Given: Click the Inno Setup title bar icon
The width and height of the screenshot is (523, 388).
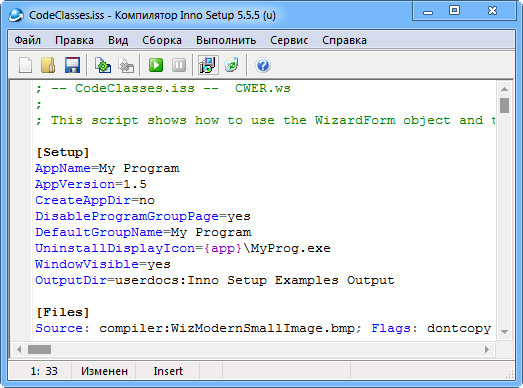Looking at the screenshot, I should pyautogui.click(x=16, y=15).
